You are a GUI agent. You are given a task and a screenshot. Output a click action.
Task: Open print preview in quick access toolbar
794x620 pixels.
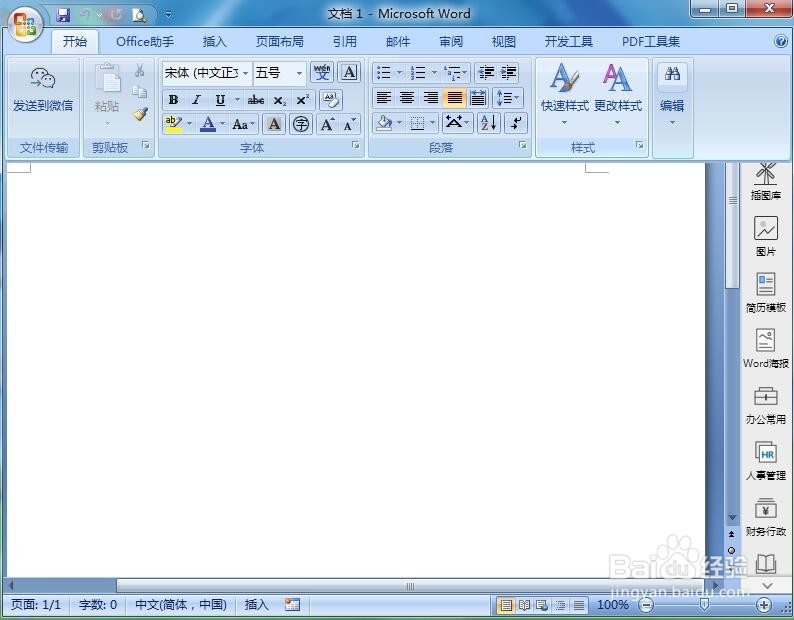pyautogui.click(x=139, y=15)
